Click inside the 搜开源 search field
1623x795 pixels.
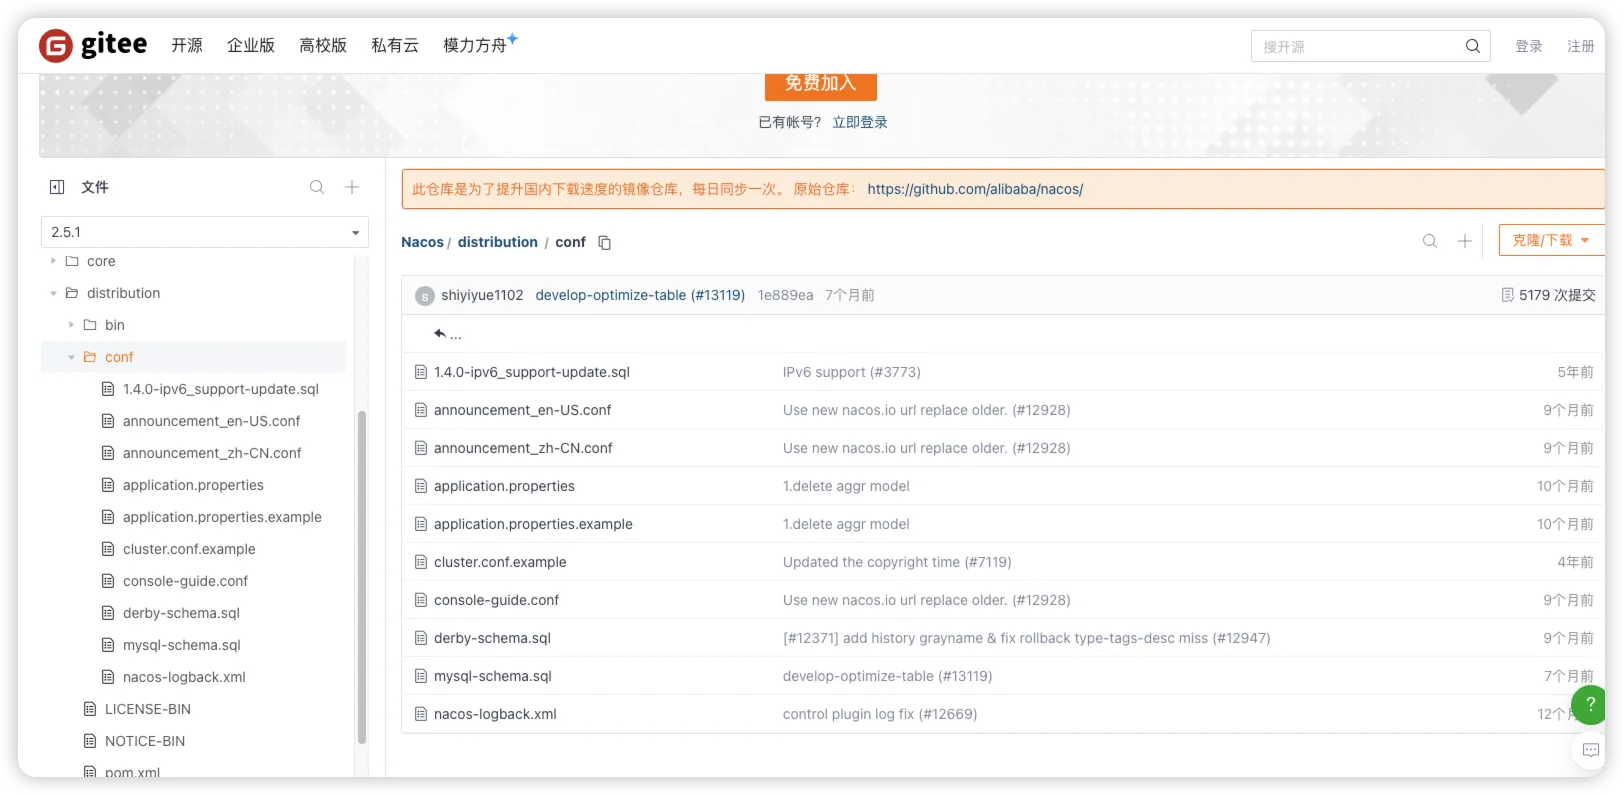(1360, 46)
